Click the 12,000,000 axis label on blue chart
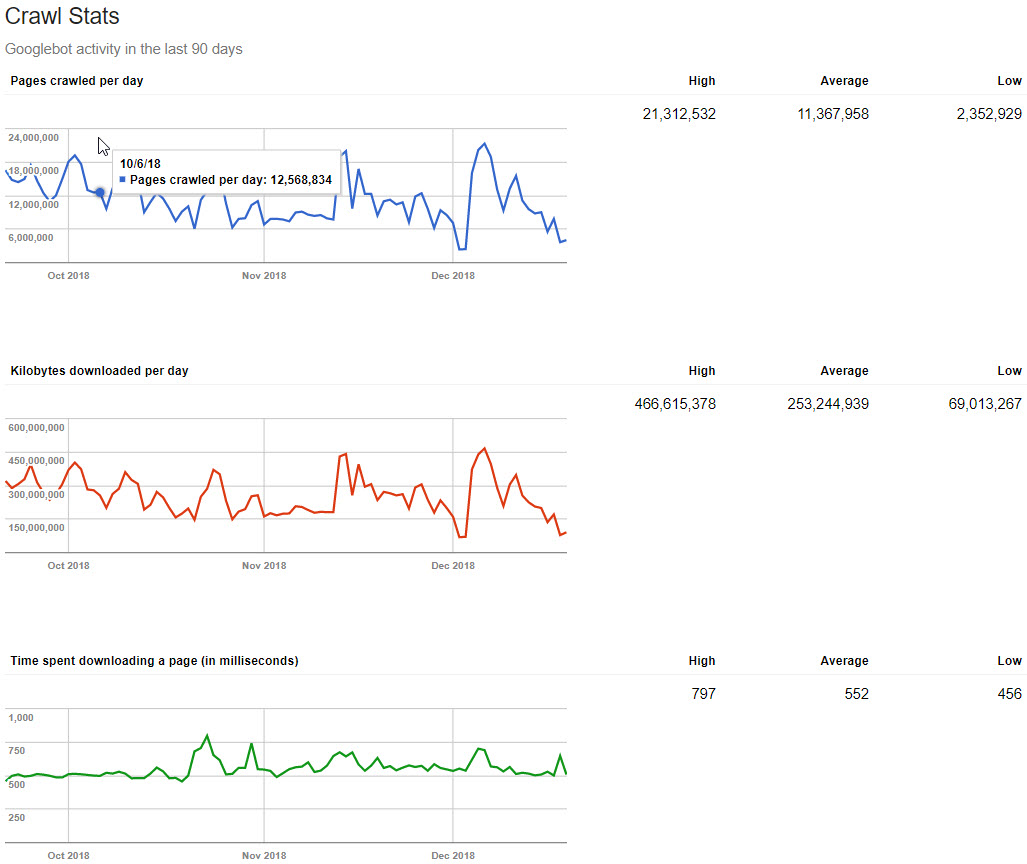This screenshot has width=1027, height=864. click(x=33, y=204)
